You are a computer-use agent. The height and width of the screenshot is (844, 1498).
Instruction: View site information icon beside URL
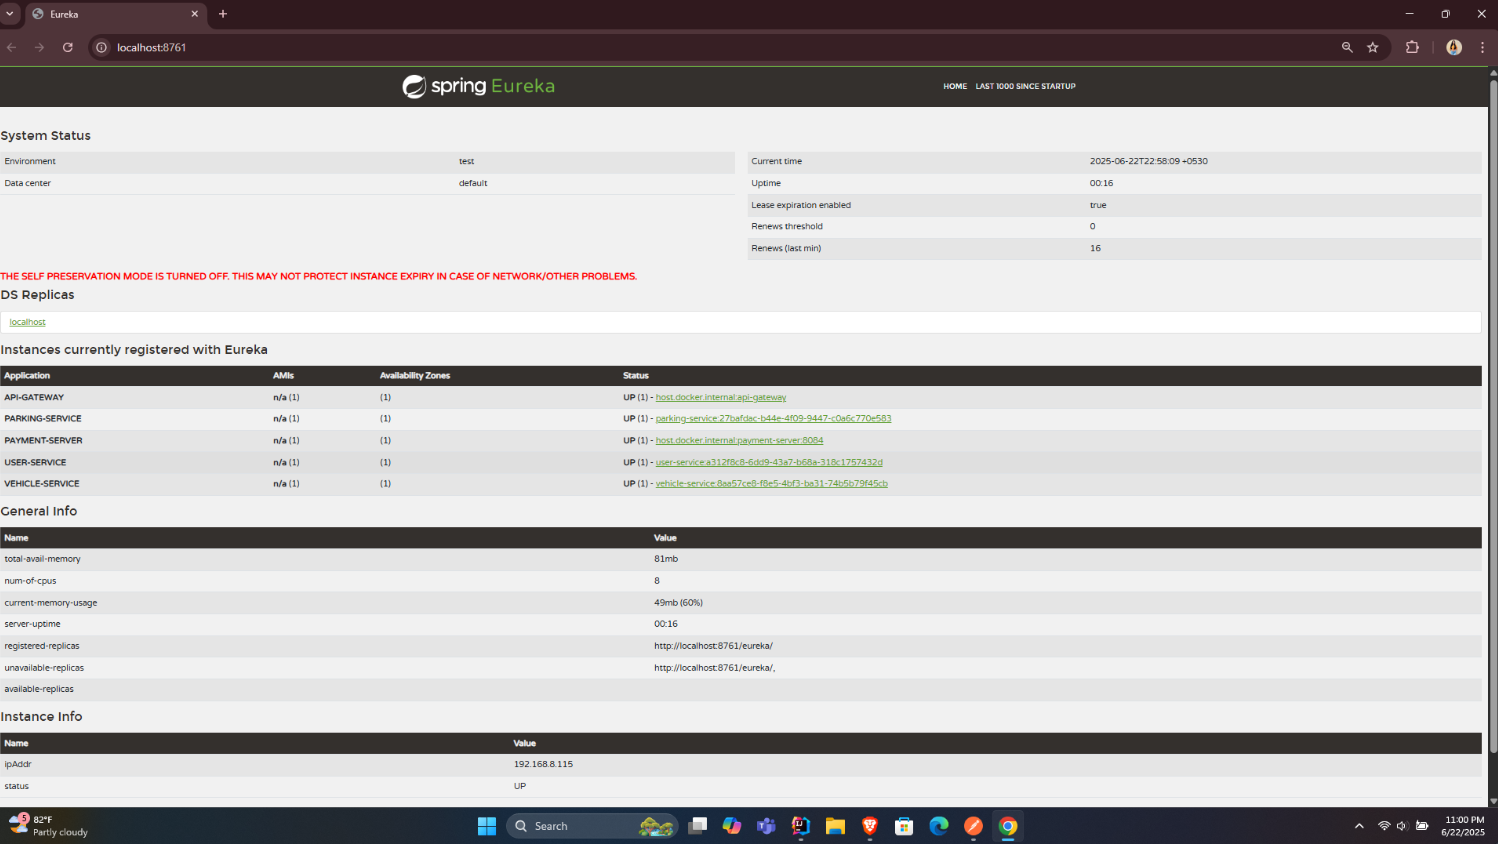[101, 47]
